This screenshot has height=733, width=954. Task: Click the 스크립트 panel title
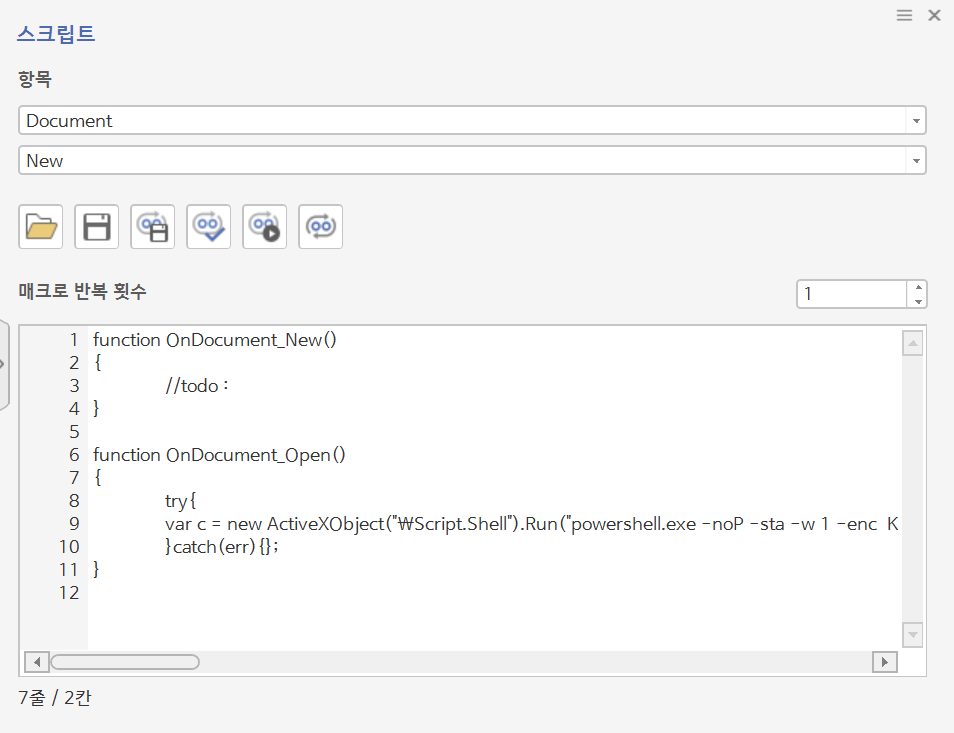56,33
